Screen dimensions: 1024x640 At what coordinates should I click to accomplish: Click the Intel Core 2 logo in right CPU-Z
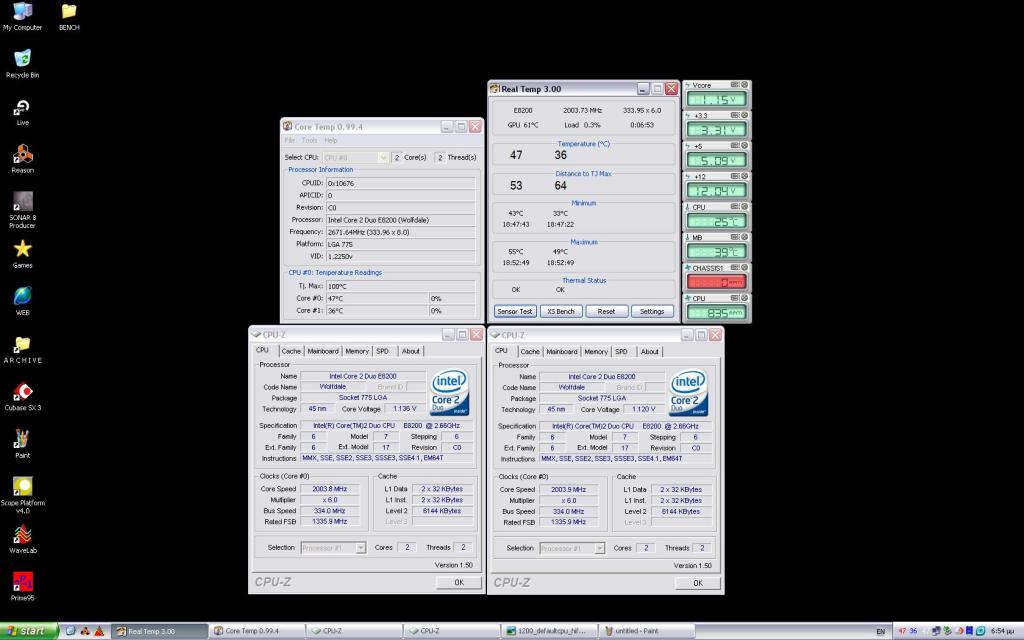688,393
